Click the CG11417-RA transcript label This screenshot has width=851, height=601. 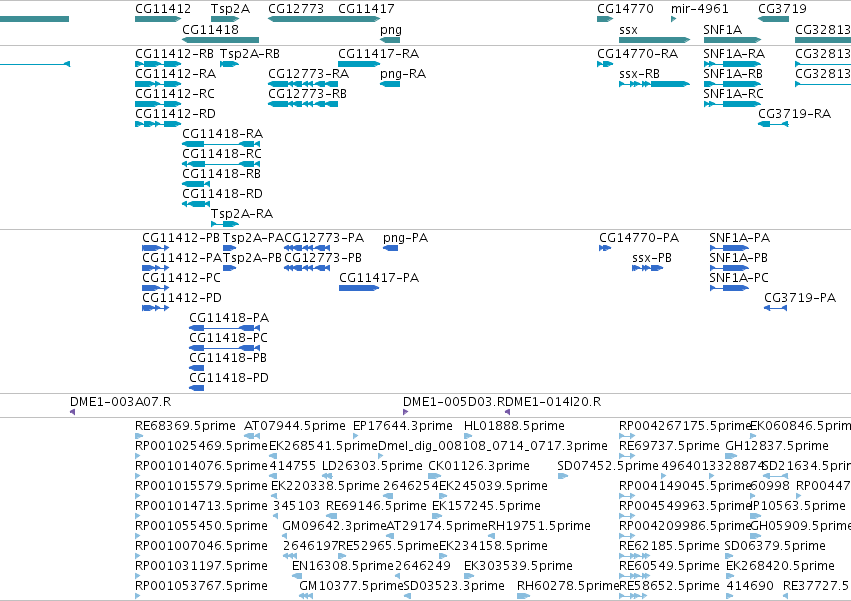pyautogui.click(x=378, y=54)
